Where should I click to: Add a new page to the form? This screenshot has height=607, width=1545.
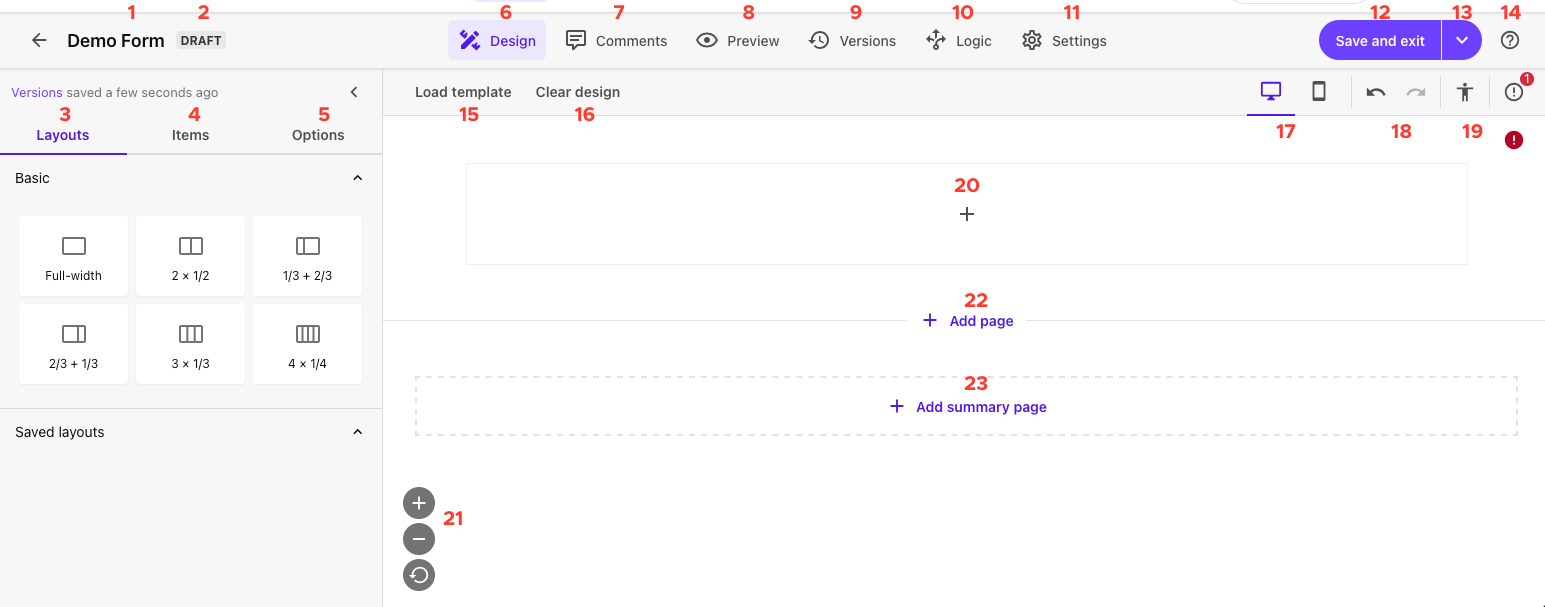[x=967, y=320]
